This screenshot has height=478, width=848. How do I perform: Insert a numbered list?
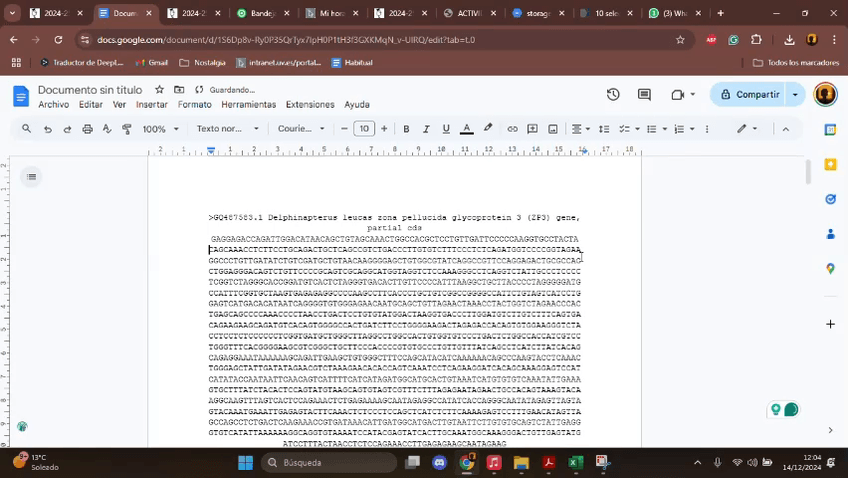coord(679,129)
